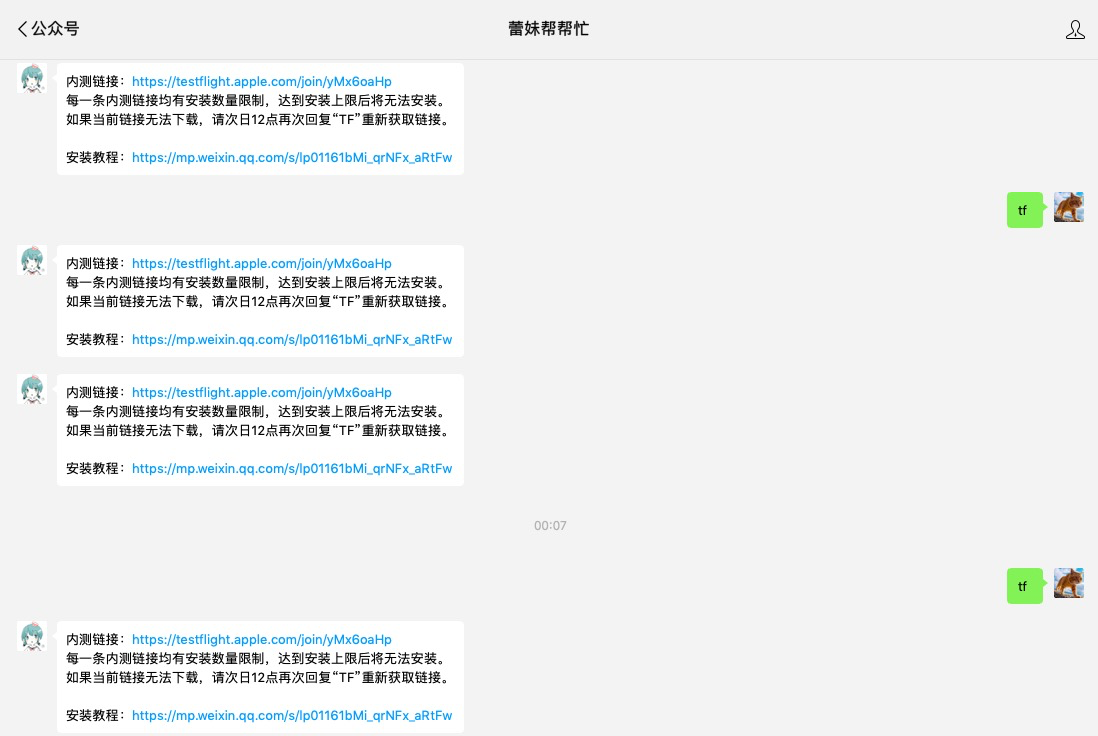The height and width of the screenshot is (736, 1098).
Task: Click the bot avatar beside the bottom message
Action: pyautogui.click(x=33, y=637)
